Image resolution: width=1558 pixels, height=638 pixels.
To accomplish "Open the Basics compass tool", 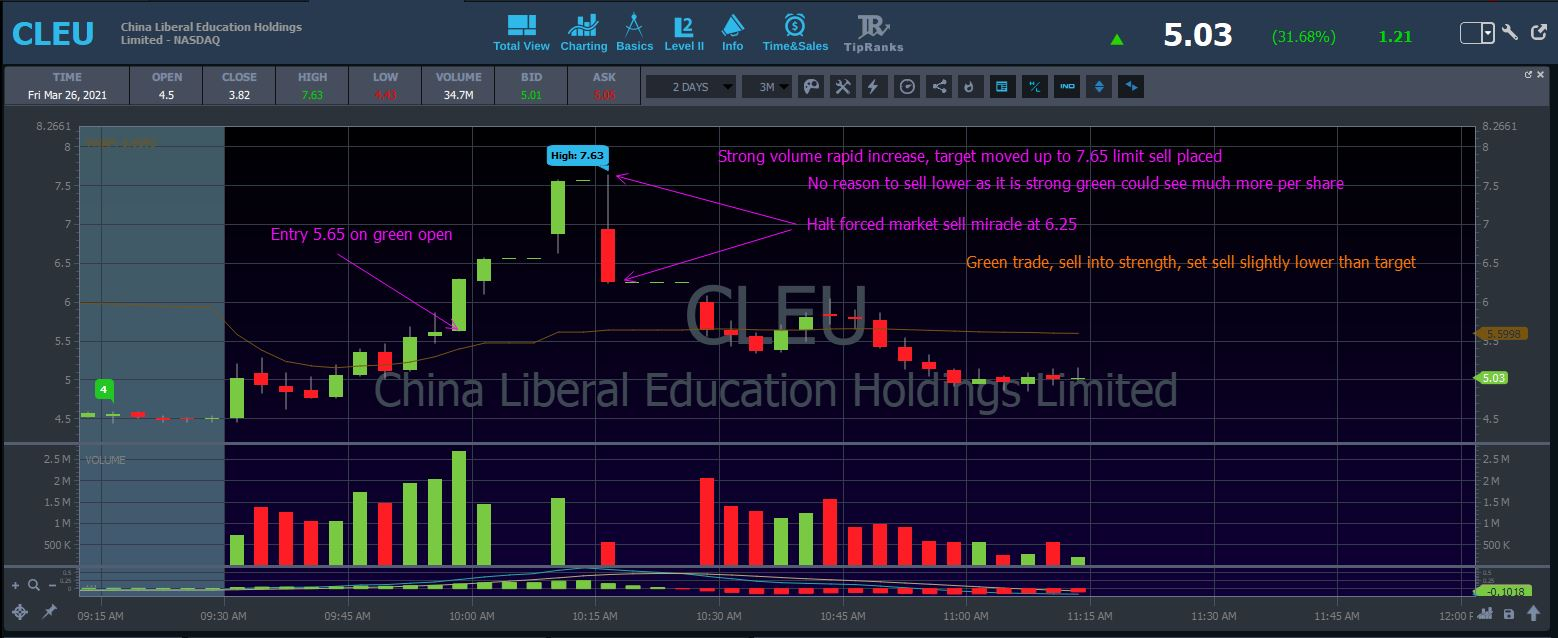I will click(634, 33).
